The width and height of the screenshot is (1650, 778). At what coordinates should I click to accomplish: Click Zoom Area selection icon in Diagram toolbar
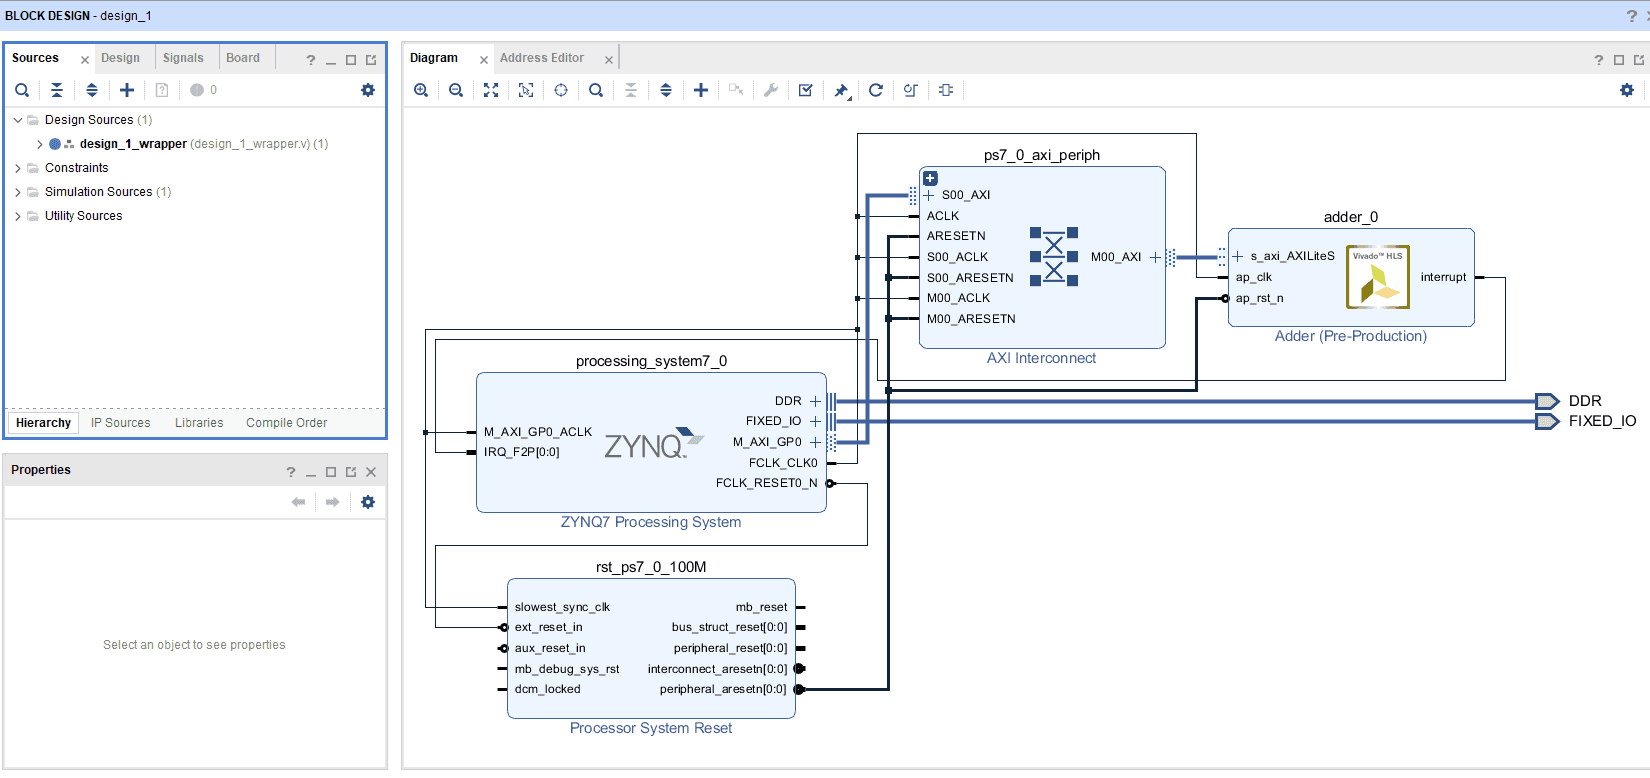click(x=526, y=90)
